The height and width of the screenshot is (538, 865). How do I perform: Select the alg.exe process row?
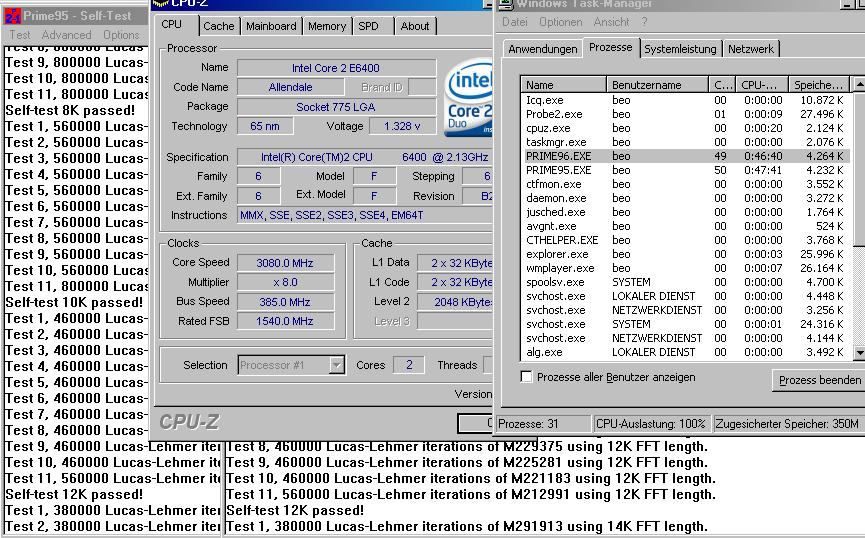coord(685,352)
